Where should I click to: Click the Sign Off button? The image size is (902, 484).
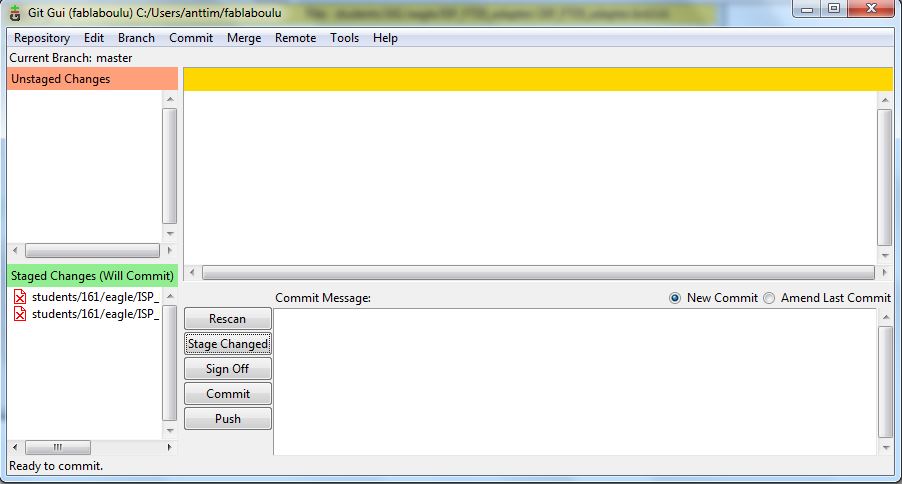228,369
